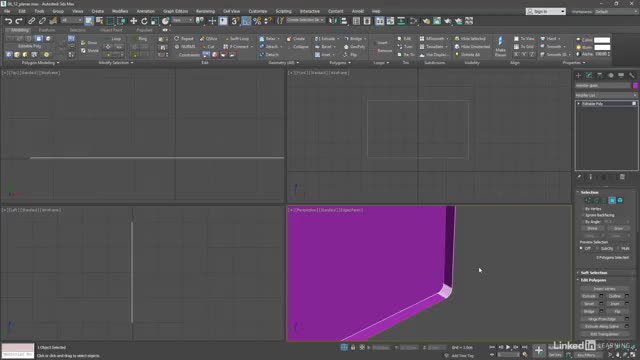Screen dimensions: 640x360
Task: Click the Undo arrow icon
Action: pyautogui.click(x=8, y=21)
